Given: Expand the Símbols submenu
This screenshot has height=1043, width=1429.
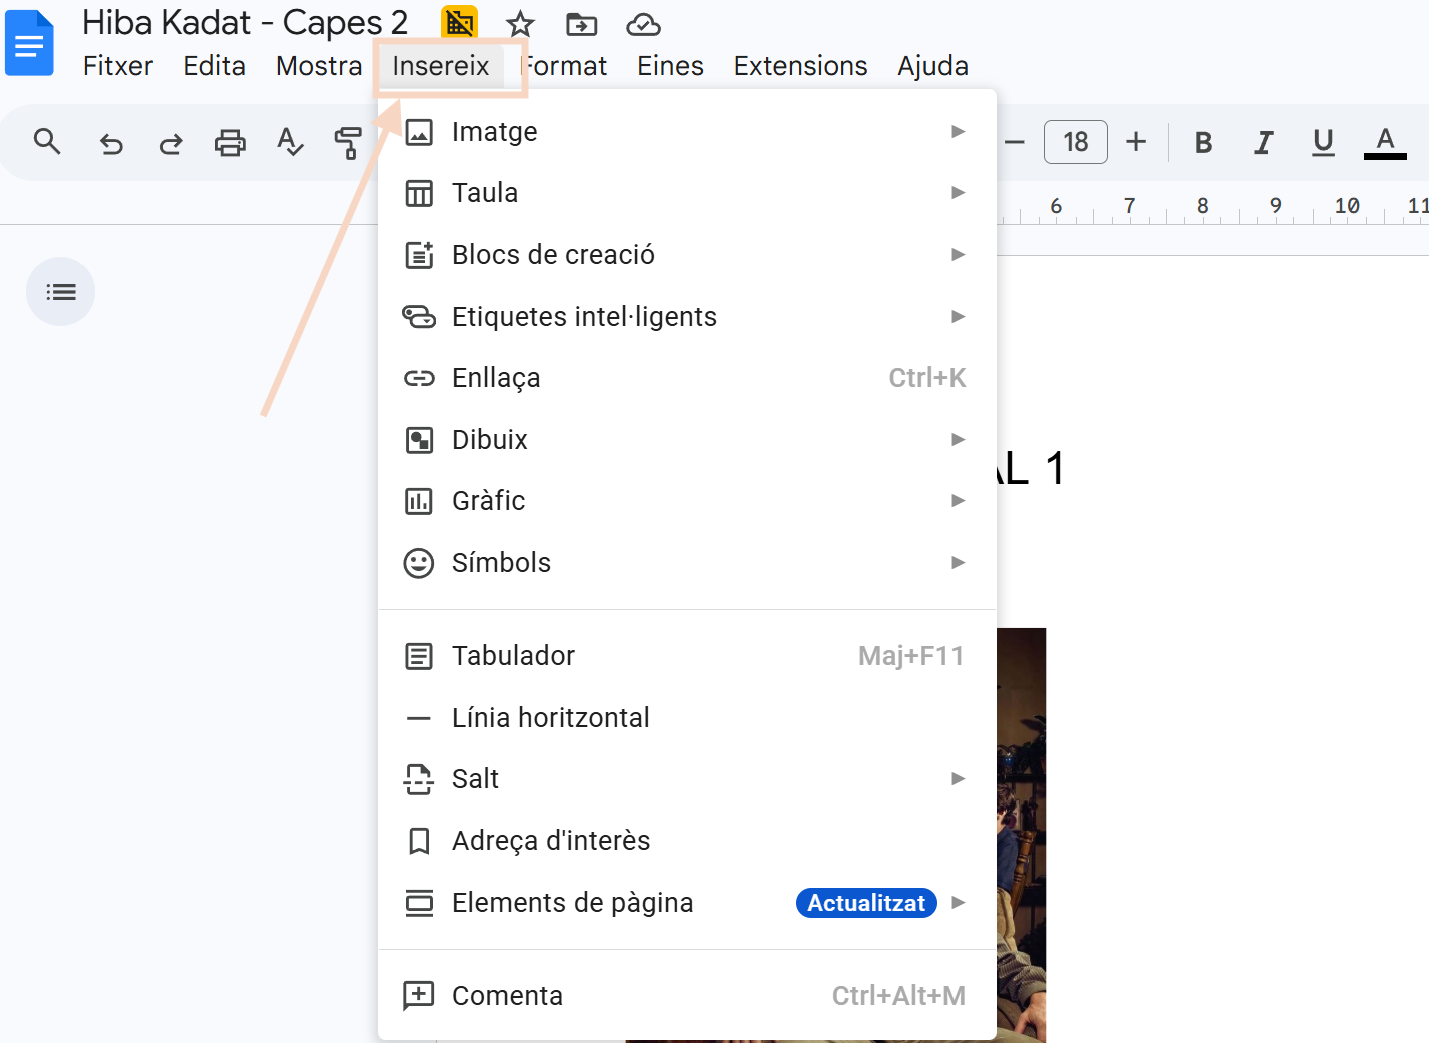Looking at the screenshot, I should (x=687, y=563).
